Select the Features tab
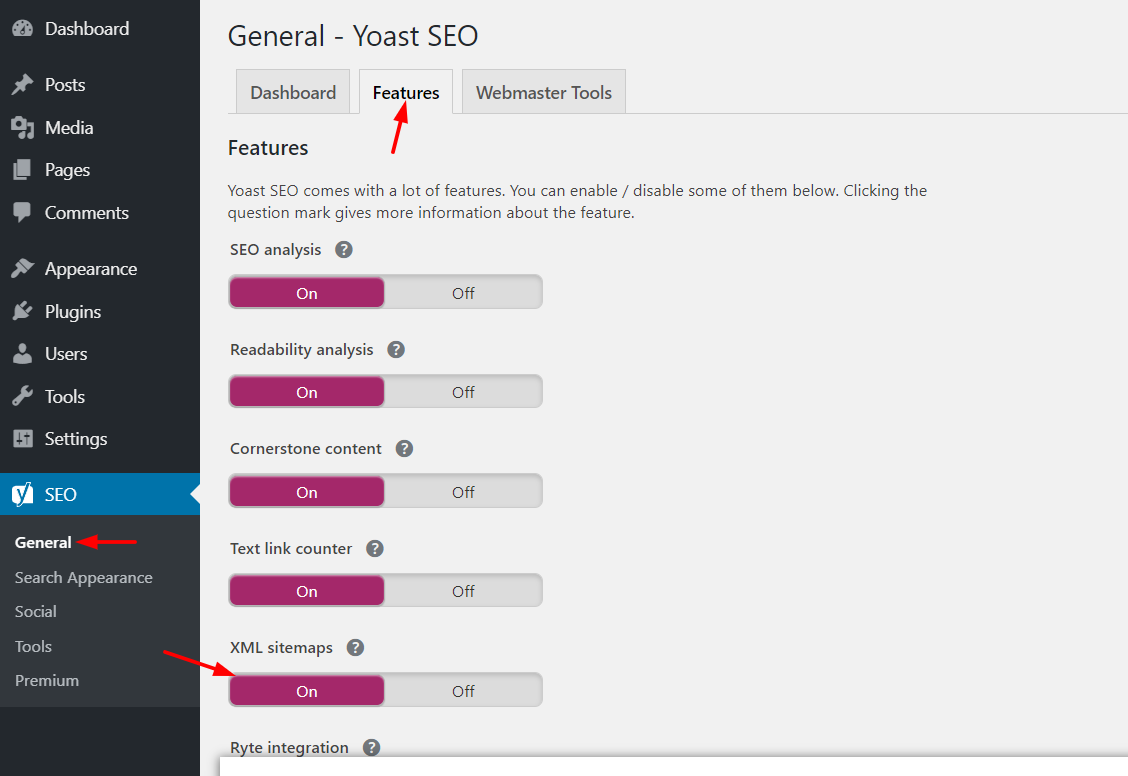 406,92
